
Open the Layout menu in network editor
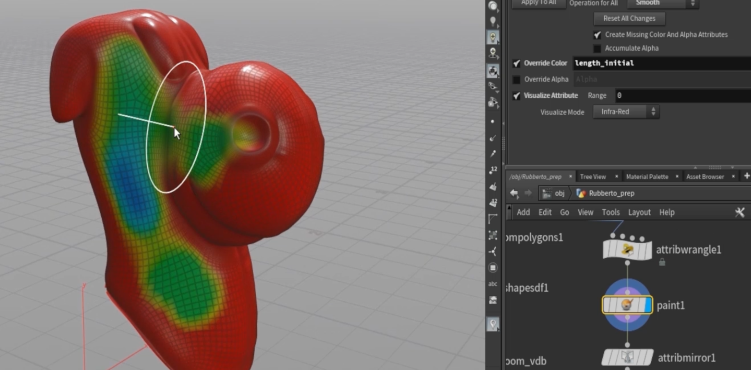click(x=639, y=212)
